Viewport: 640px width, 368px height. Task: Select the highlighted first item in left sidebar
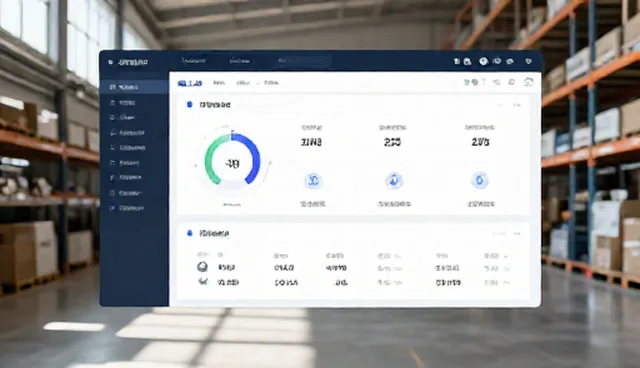pyautogui.click(x=134, y=87)
